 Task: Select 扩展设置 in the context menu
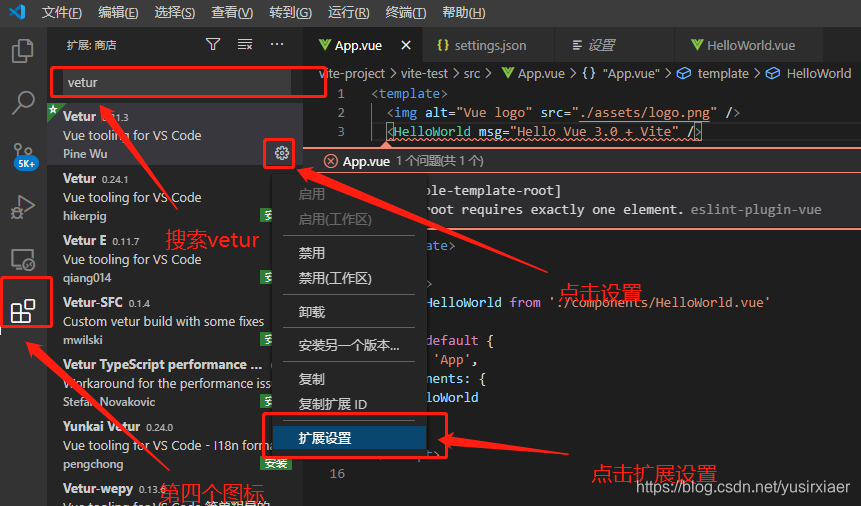click(349, 438)
